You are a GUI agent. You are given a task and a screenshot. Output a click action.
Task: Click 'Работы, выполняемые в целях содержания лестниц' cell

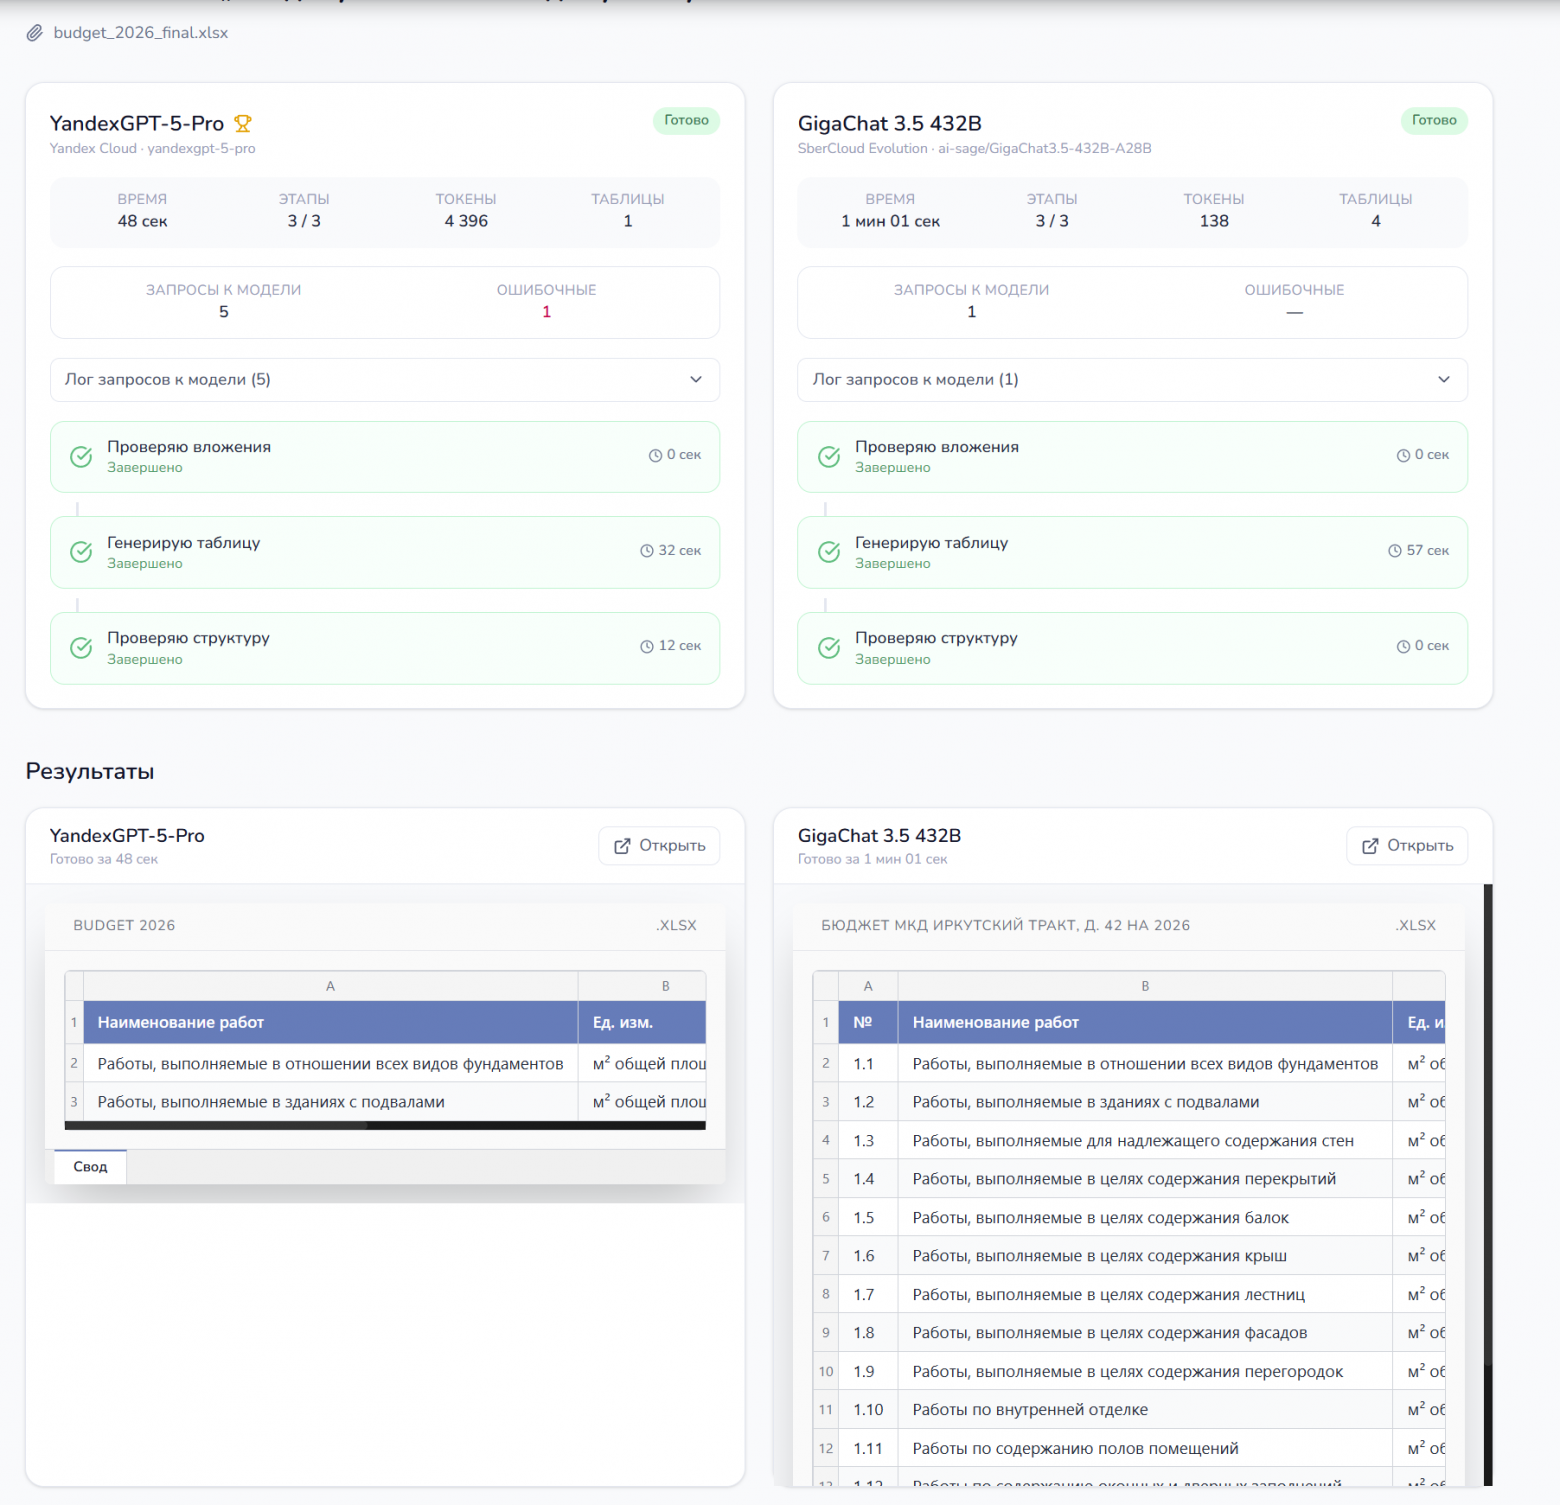(1145, 1295)
